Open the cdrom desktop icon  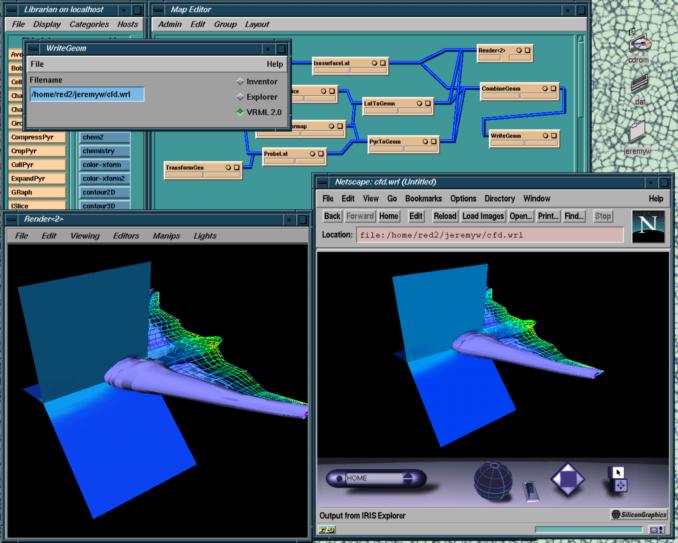click(x=638, y=45)
